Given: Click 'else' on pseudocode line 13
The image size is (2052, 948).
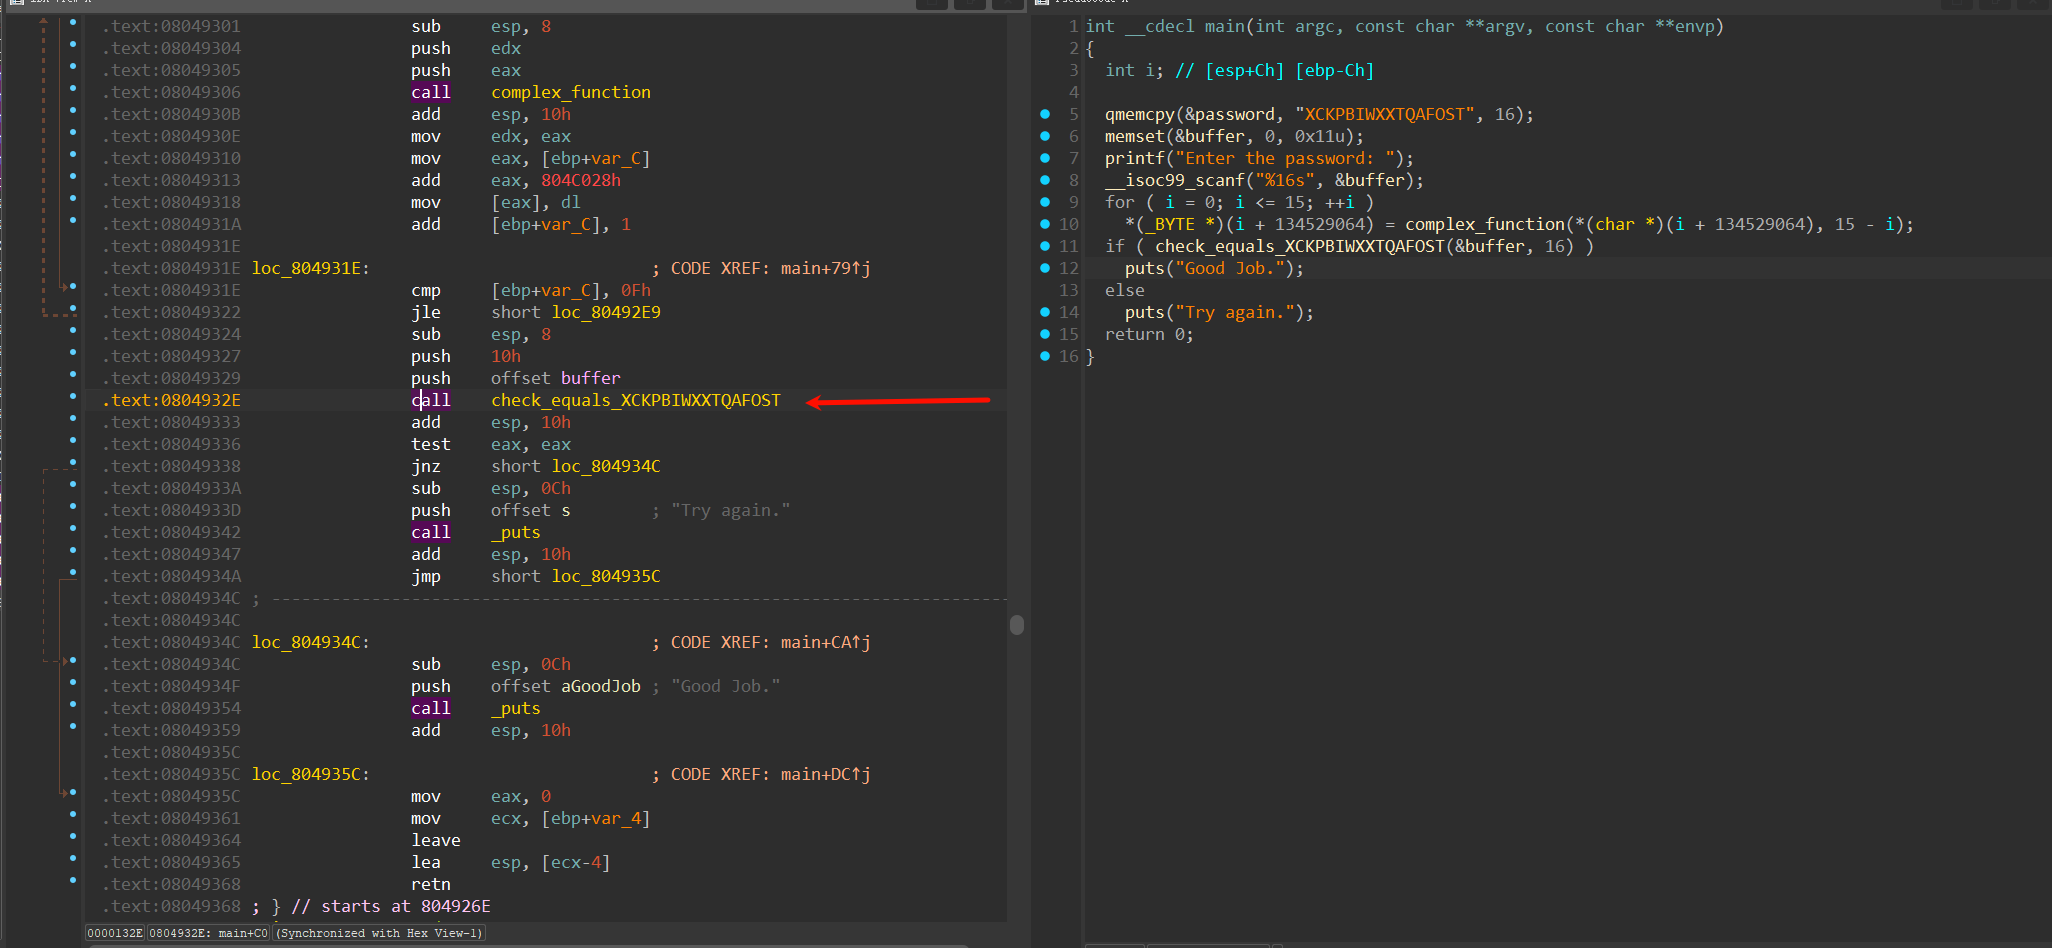Looking at the screenshot, I should (1125, 290).
